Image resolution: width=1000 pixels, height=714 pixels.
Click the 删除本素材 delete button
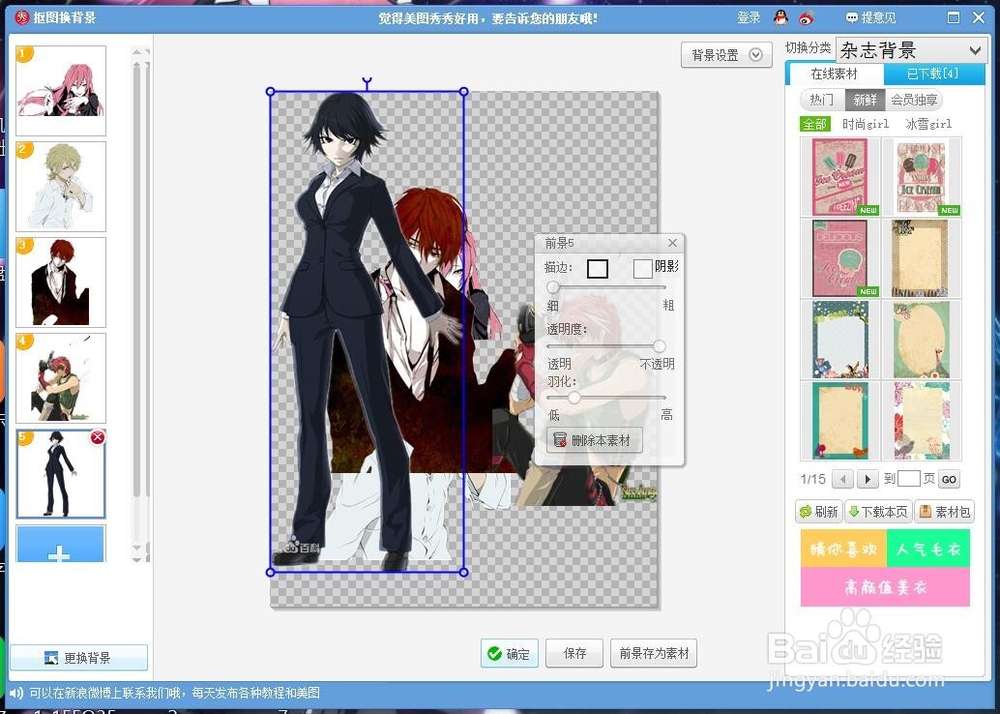click(594, 441)
